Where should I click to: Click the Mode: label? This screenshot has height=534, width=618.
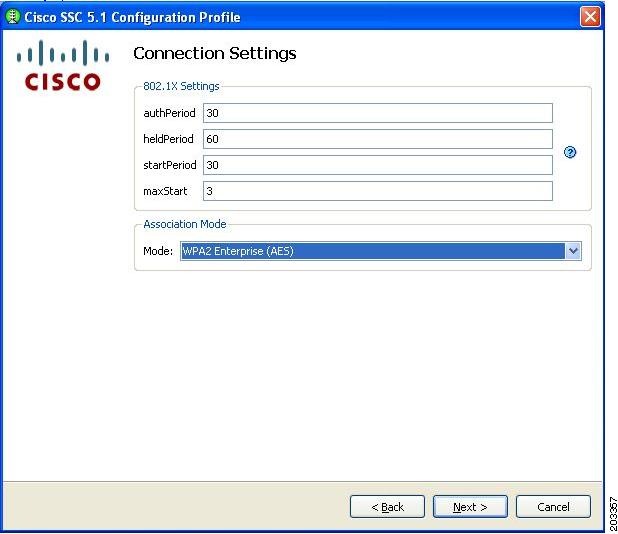(158, 251)
